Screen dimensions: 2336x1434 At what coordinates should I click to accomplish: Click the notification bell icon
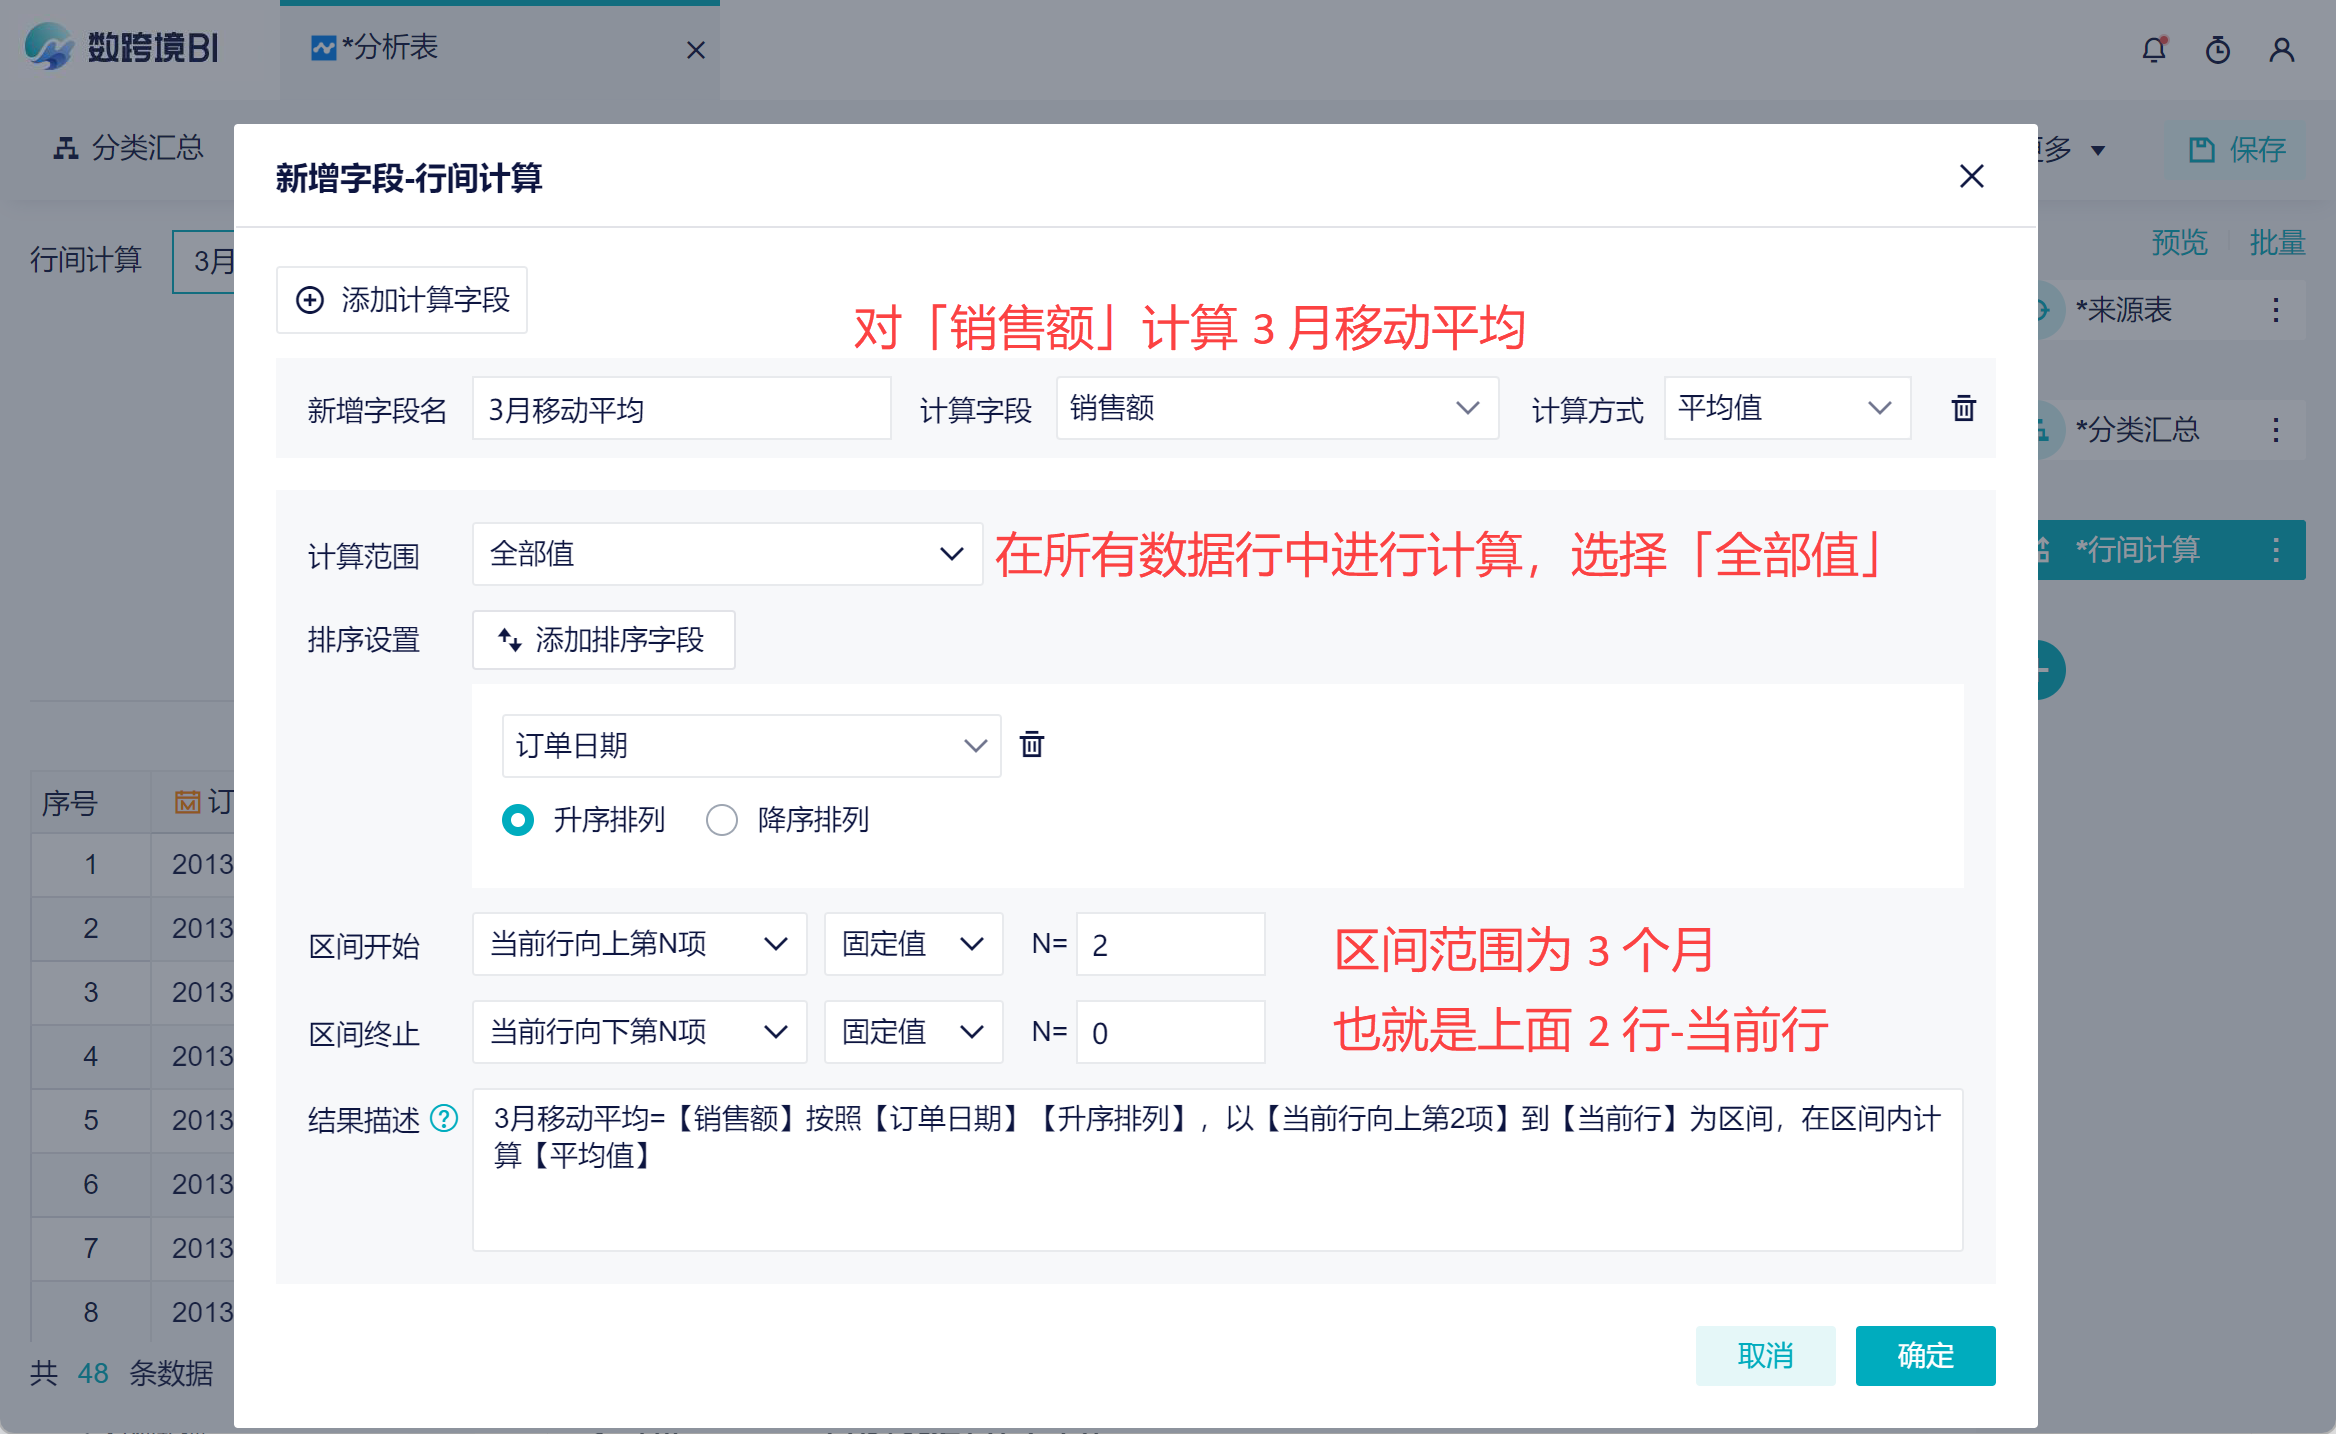click(2154, 50)
